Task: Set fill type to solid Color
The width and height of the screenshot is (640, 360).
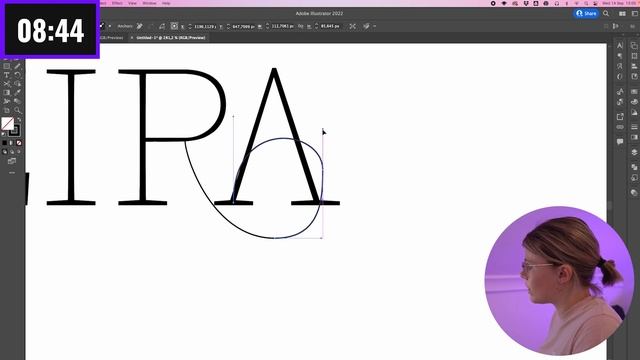Action: [4, 143]
